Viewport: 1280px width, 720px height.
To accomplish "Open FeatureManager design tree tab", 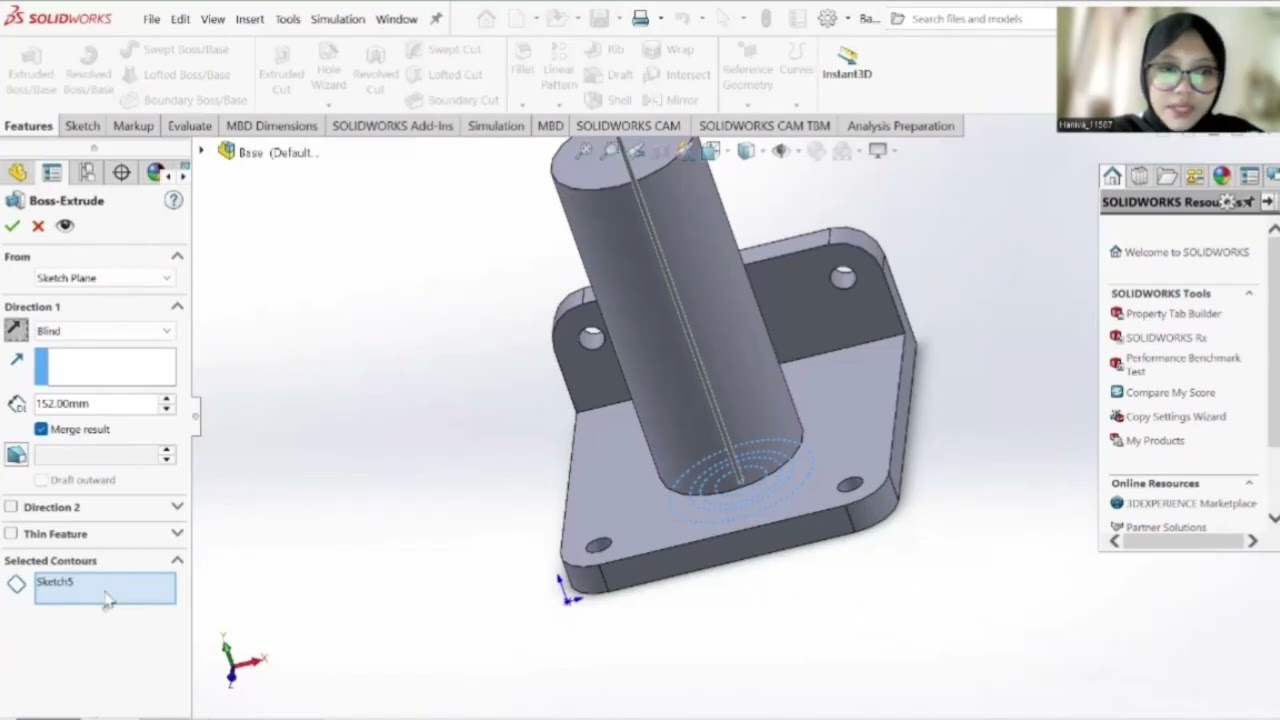I will [17, 173].
